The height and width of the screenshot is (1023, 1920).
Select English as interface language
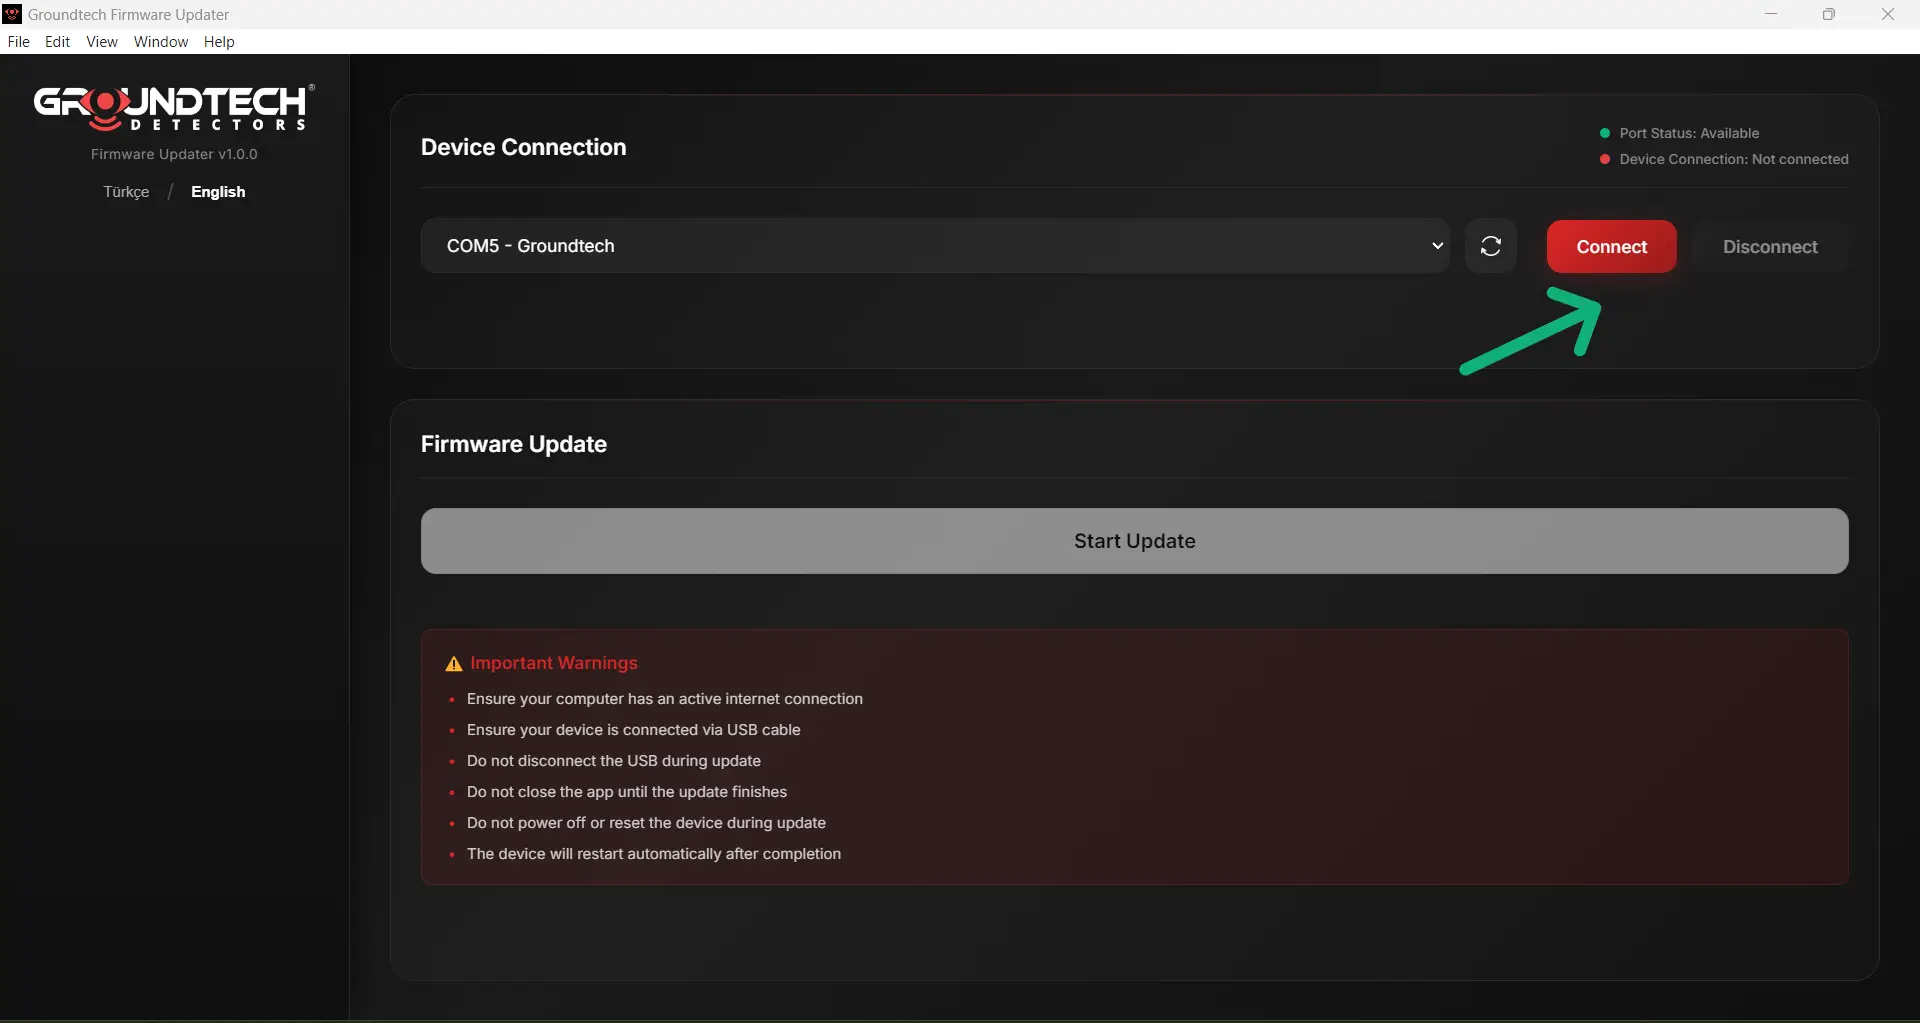tap(218, 192)
